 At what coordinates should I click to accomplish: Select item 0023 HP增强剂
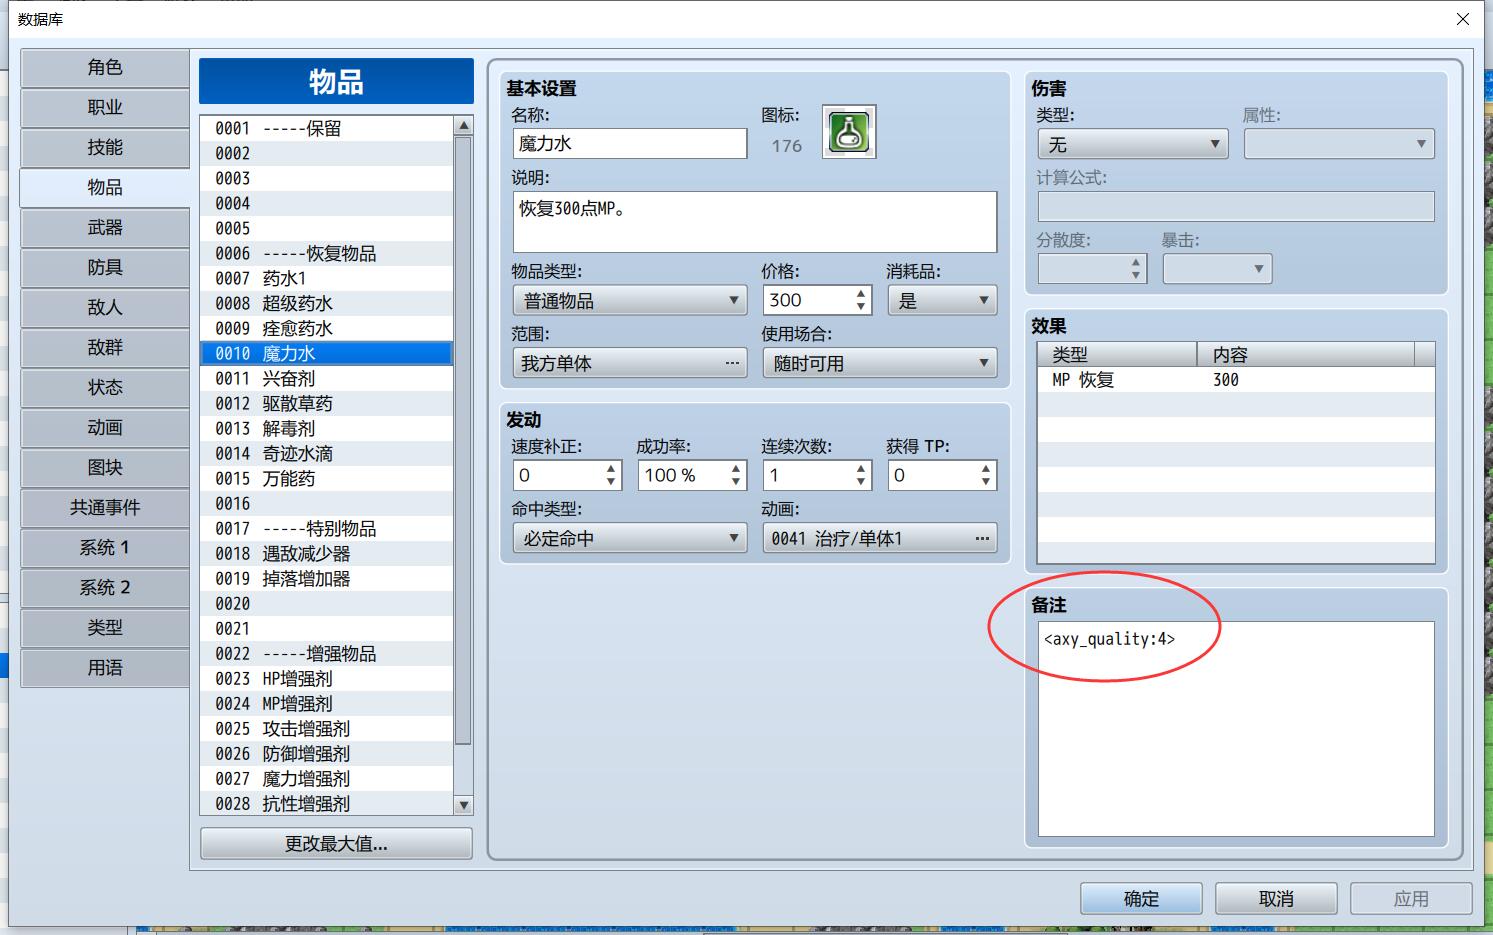[x=327, y=678]
